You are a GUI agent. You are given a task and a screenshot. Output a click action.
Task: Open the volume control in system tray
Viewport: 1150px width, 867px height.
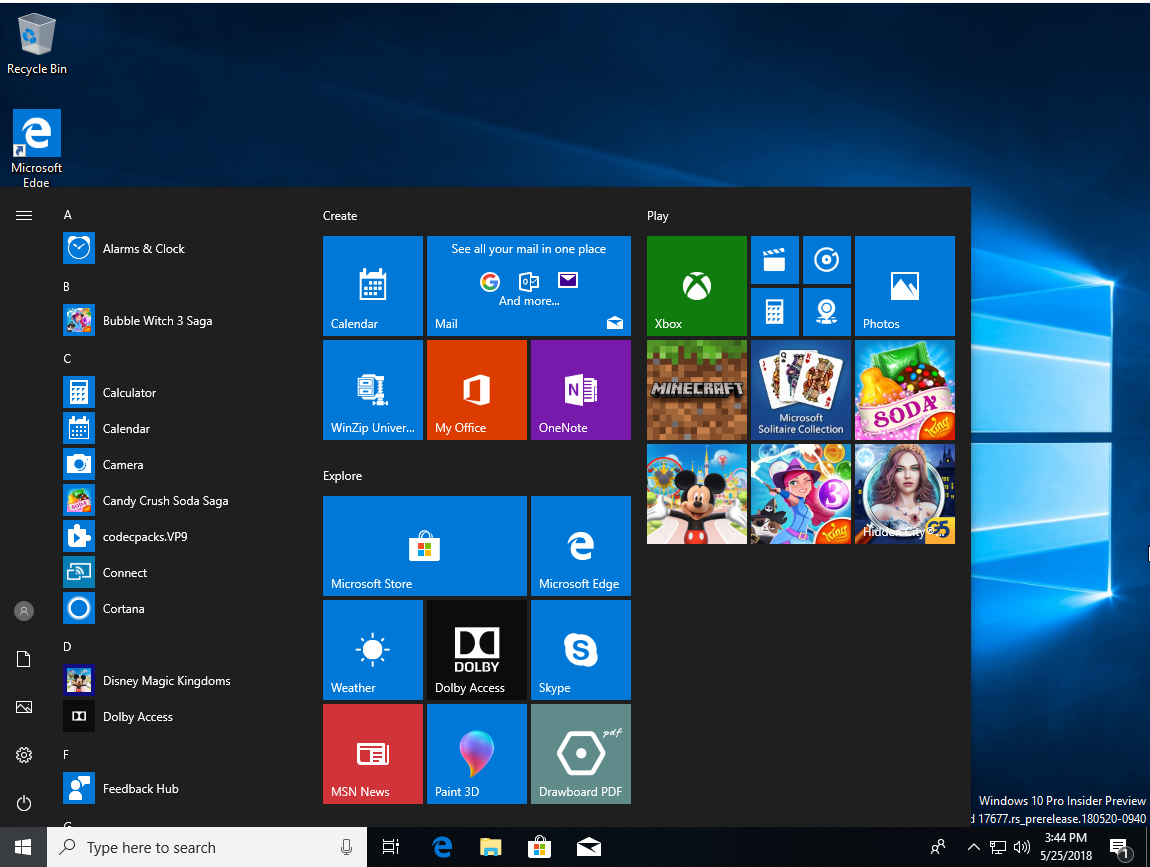point(1022,847)
